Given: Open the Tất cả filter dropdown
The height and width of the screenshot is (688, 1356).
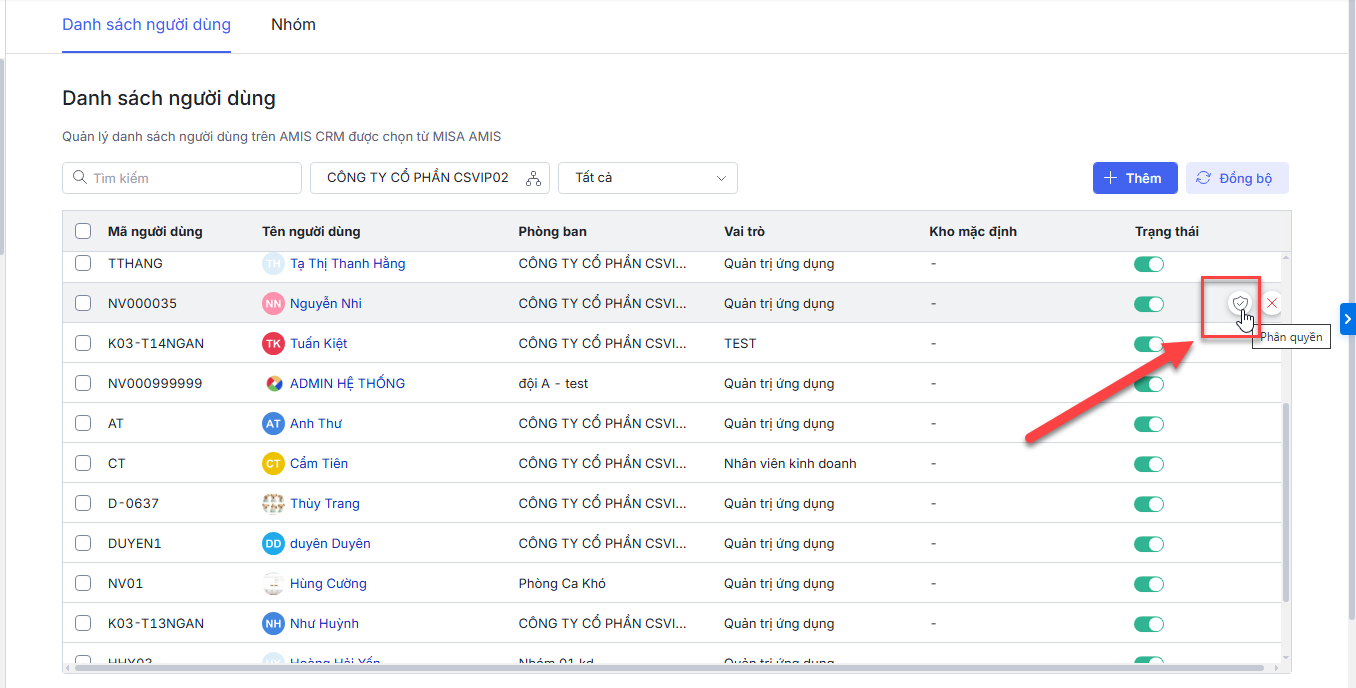Looking at the screenshot, I should point(647,178).
